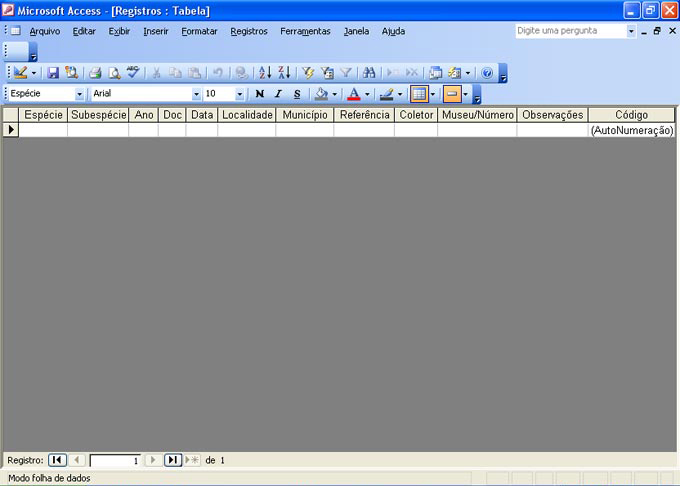This screenshot has height=486, width=680.
Task: Open the Editar menu
Action: [84, 31]
